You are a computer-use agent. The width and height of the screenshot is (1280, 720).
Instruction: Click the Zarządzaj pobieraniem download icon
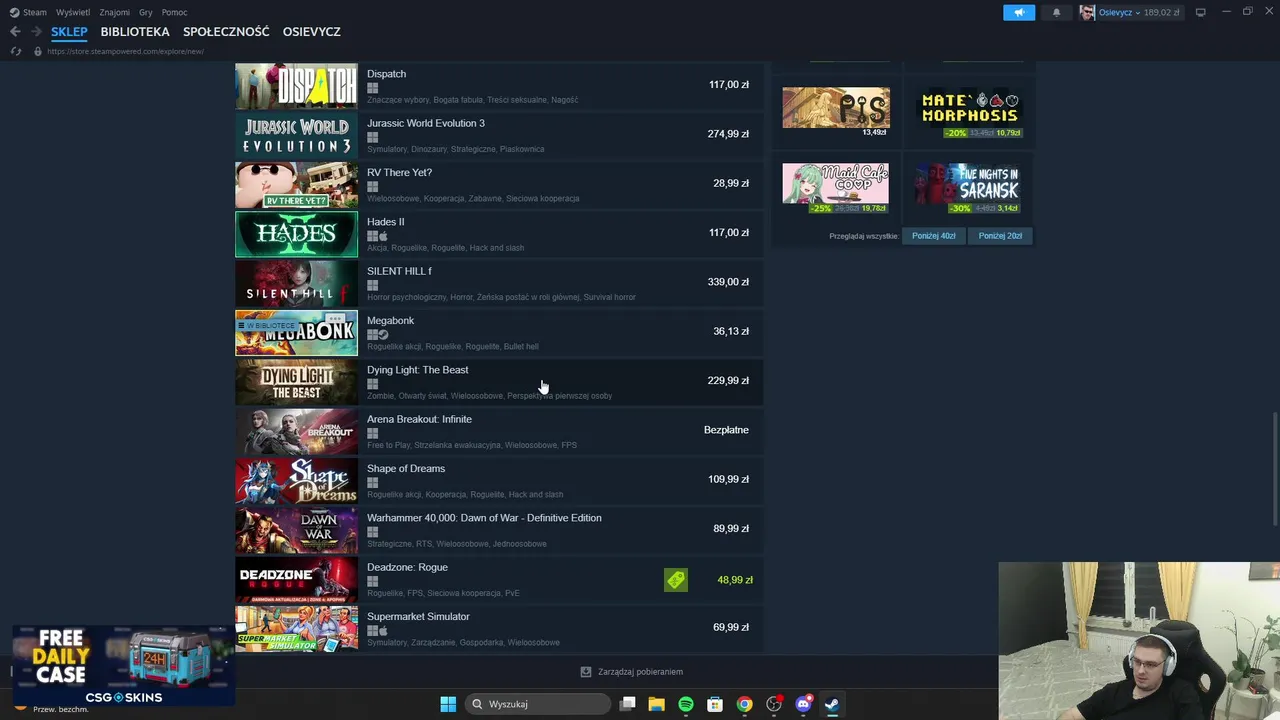(x=586, y=672)
